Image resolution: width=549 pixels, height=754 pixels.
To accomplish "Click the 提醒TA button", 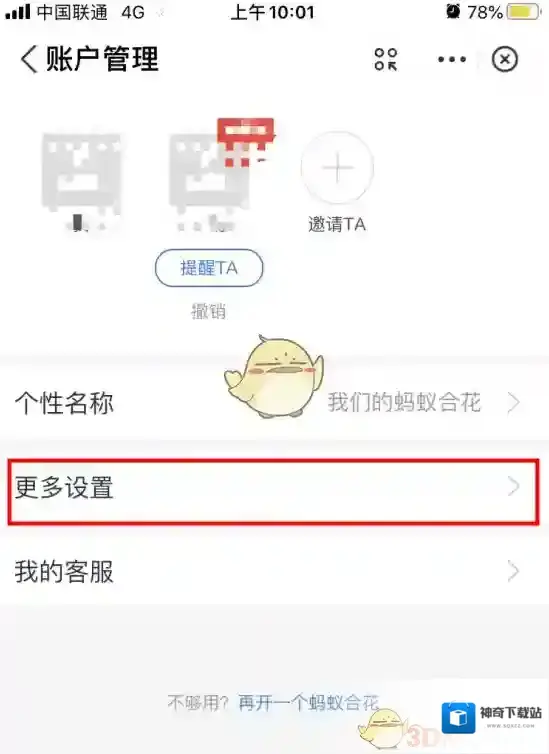I will (x=209, y=268).
